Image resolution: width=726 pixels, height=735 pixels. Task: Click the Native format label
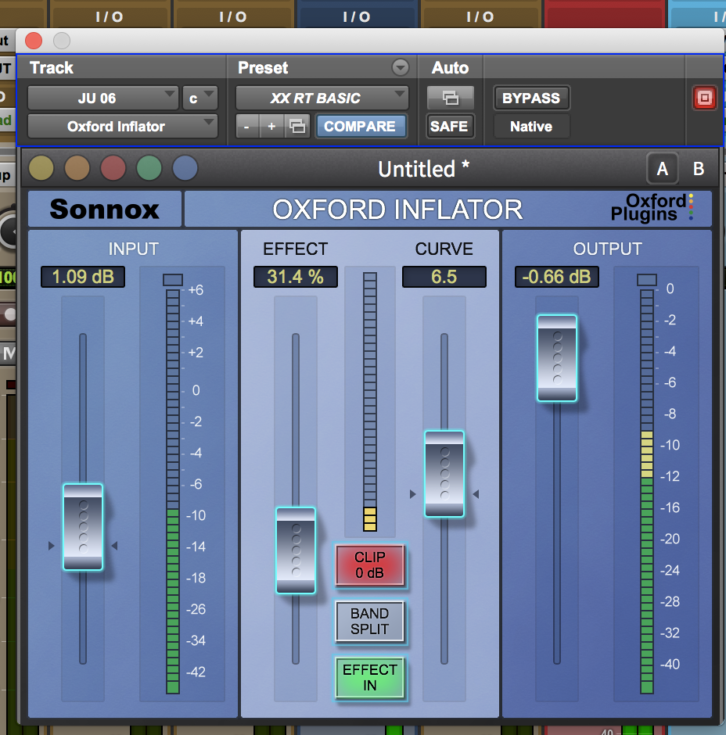pos(531,127)
